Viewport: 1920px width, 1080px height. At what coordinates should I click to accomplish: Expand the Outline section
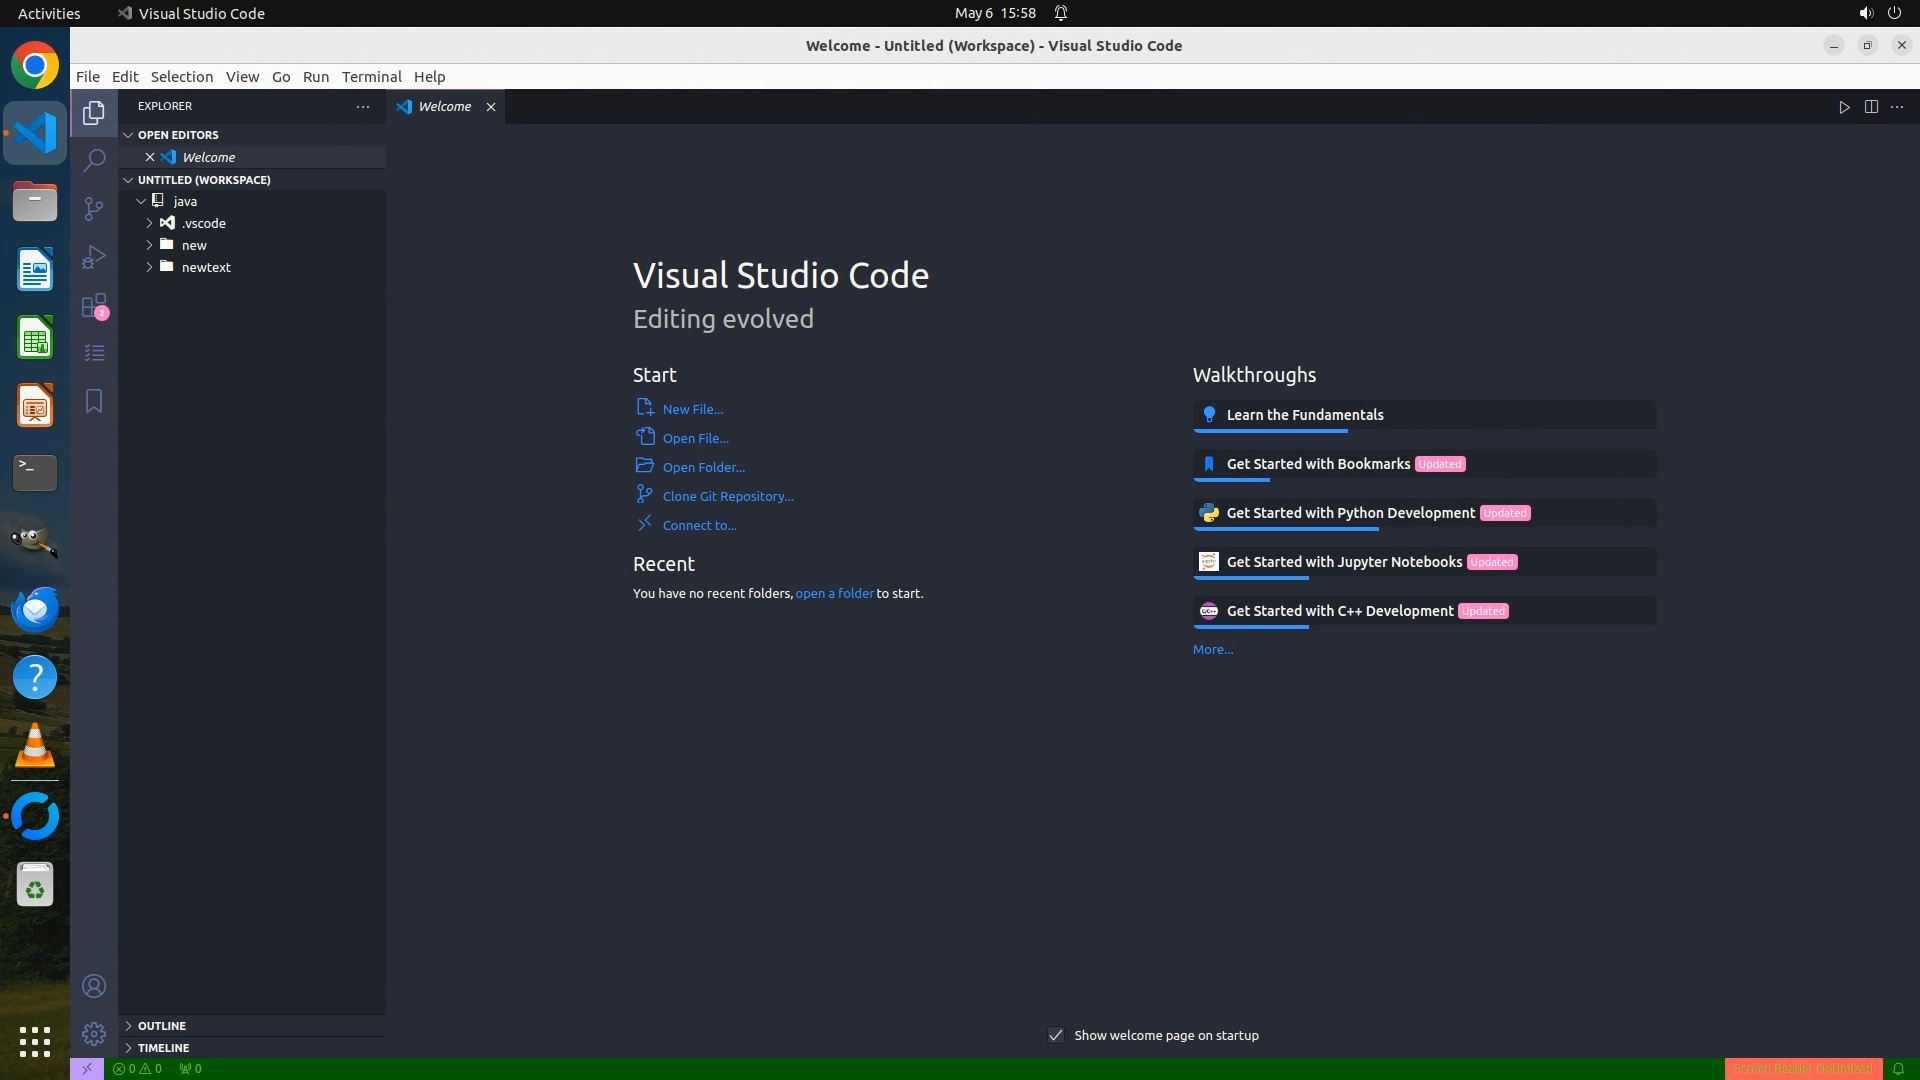click(x=162, y=1025)
